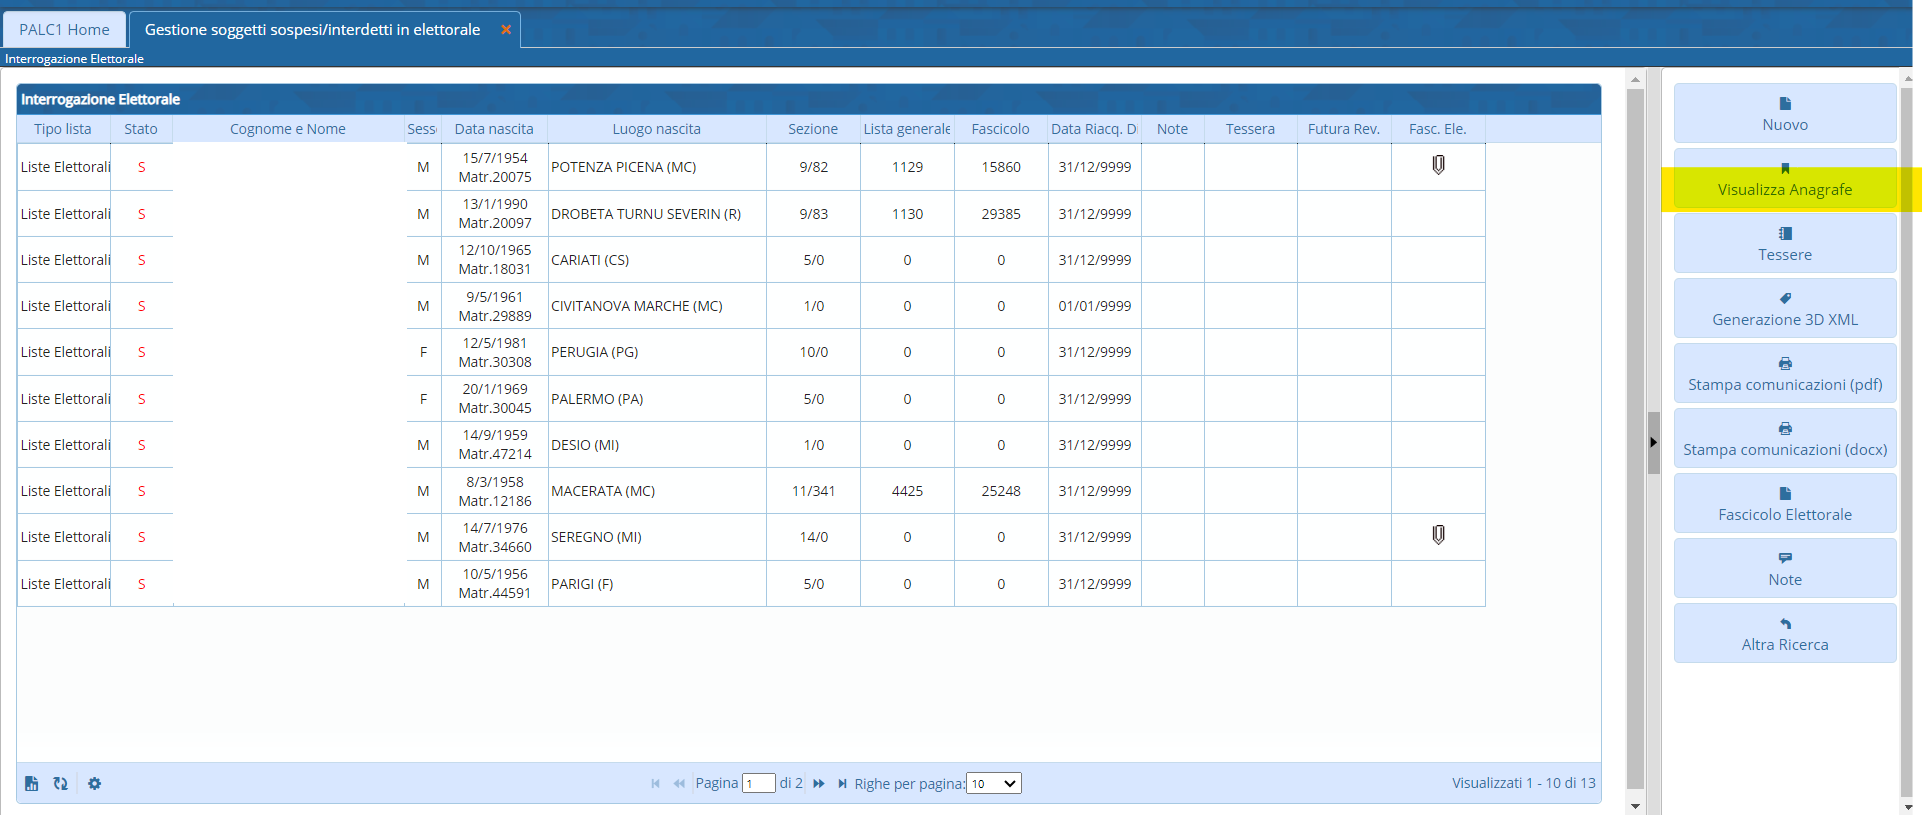Click the export table icon in footer

pos(31,784)
